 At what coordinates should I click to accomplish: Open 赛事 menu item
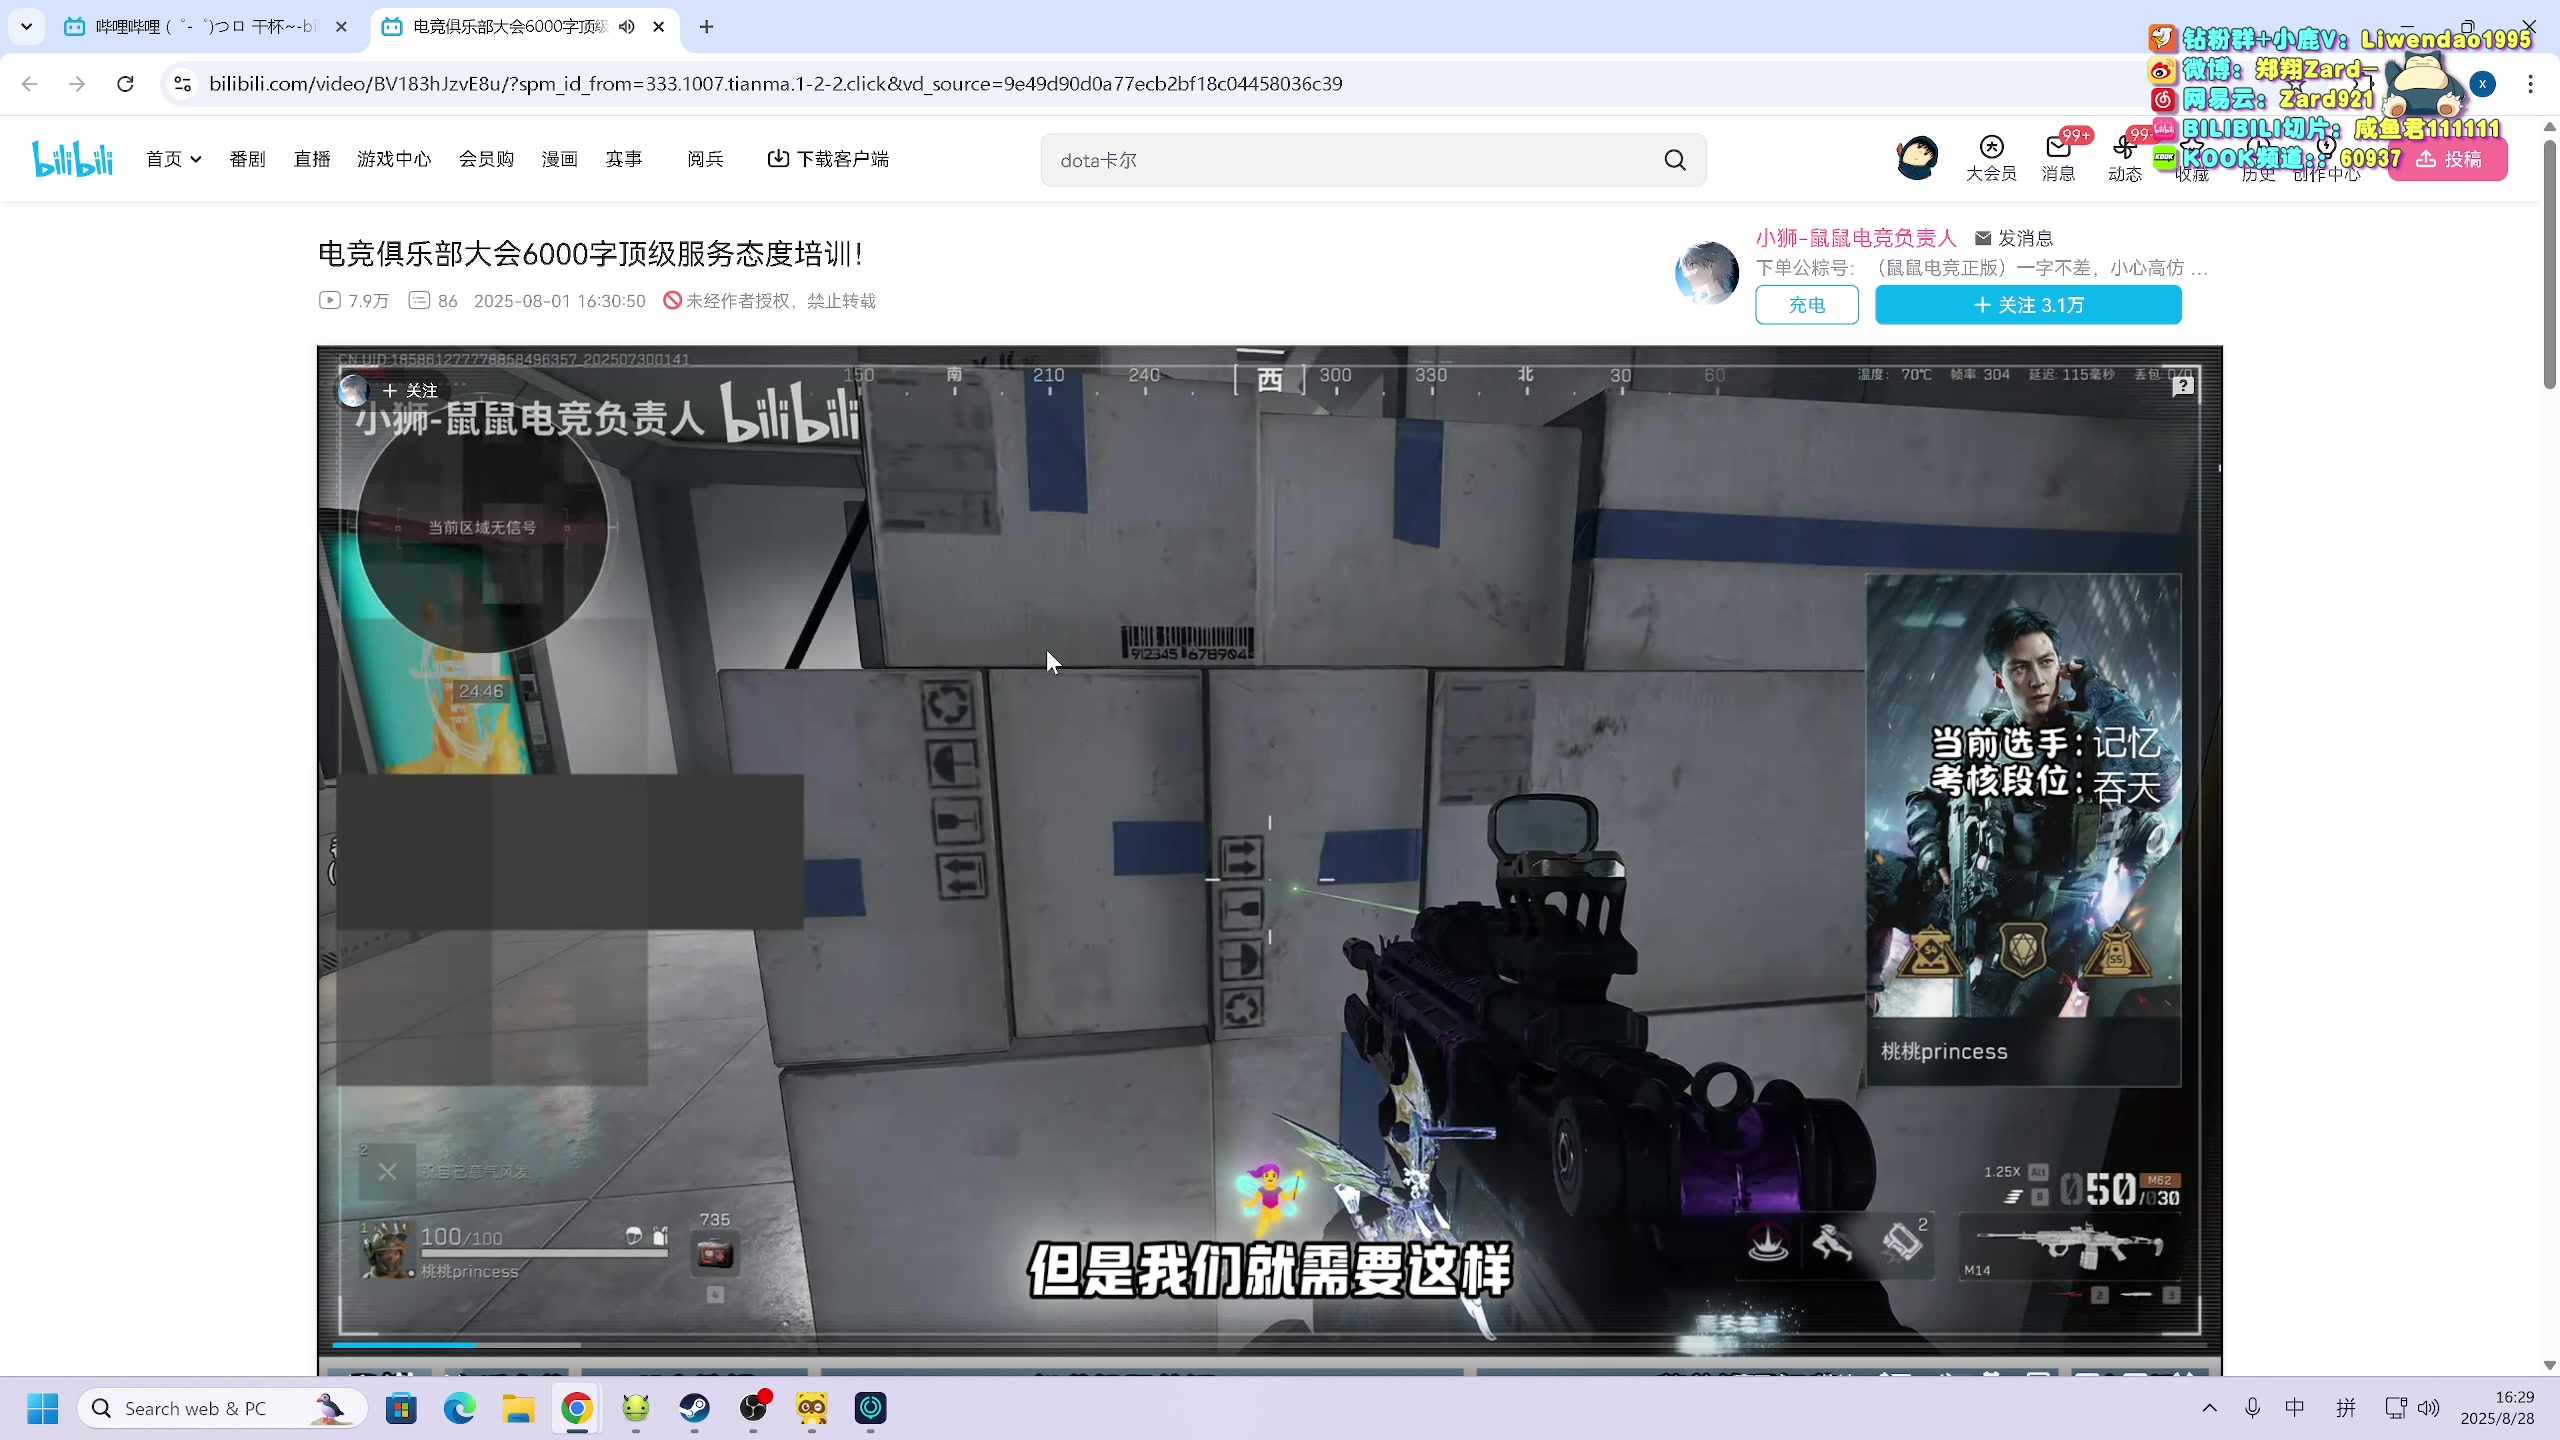point(623,159)
